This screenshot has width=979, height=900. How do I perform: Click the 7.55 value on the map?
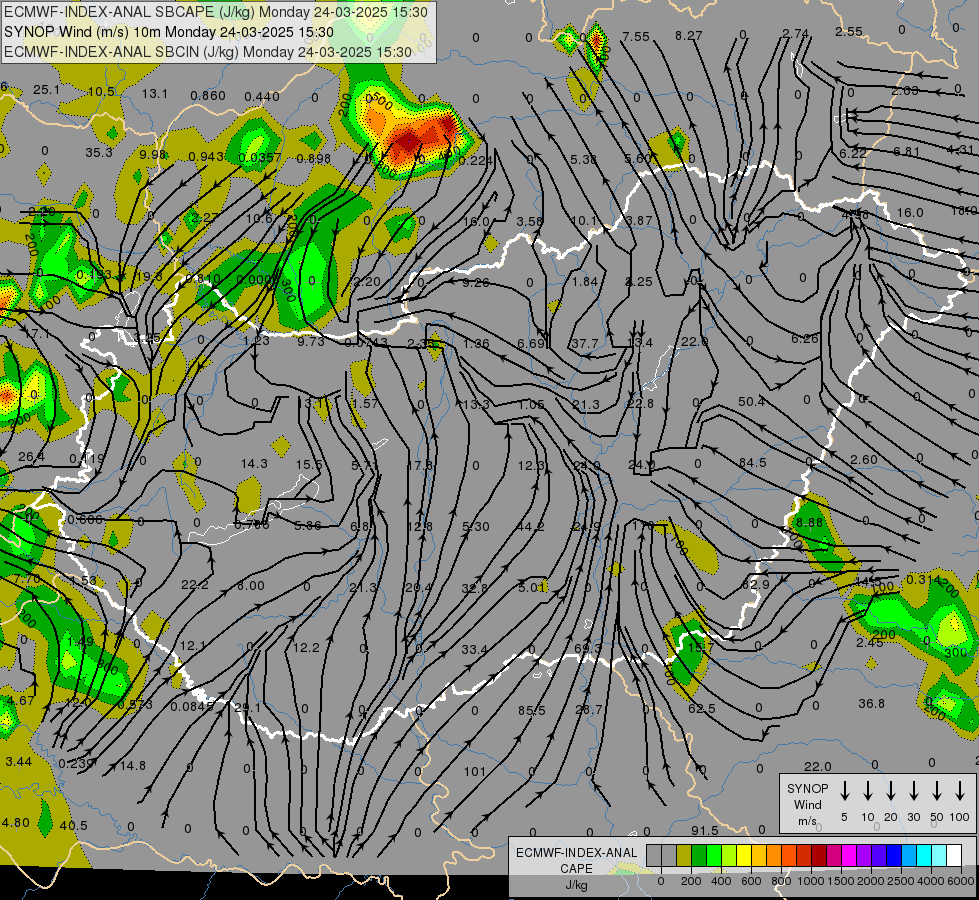click(636, 37)
